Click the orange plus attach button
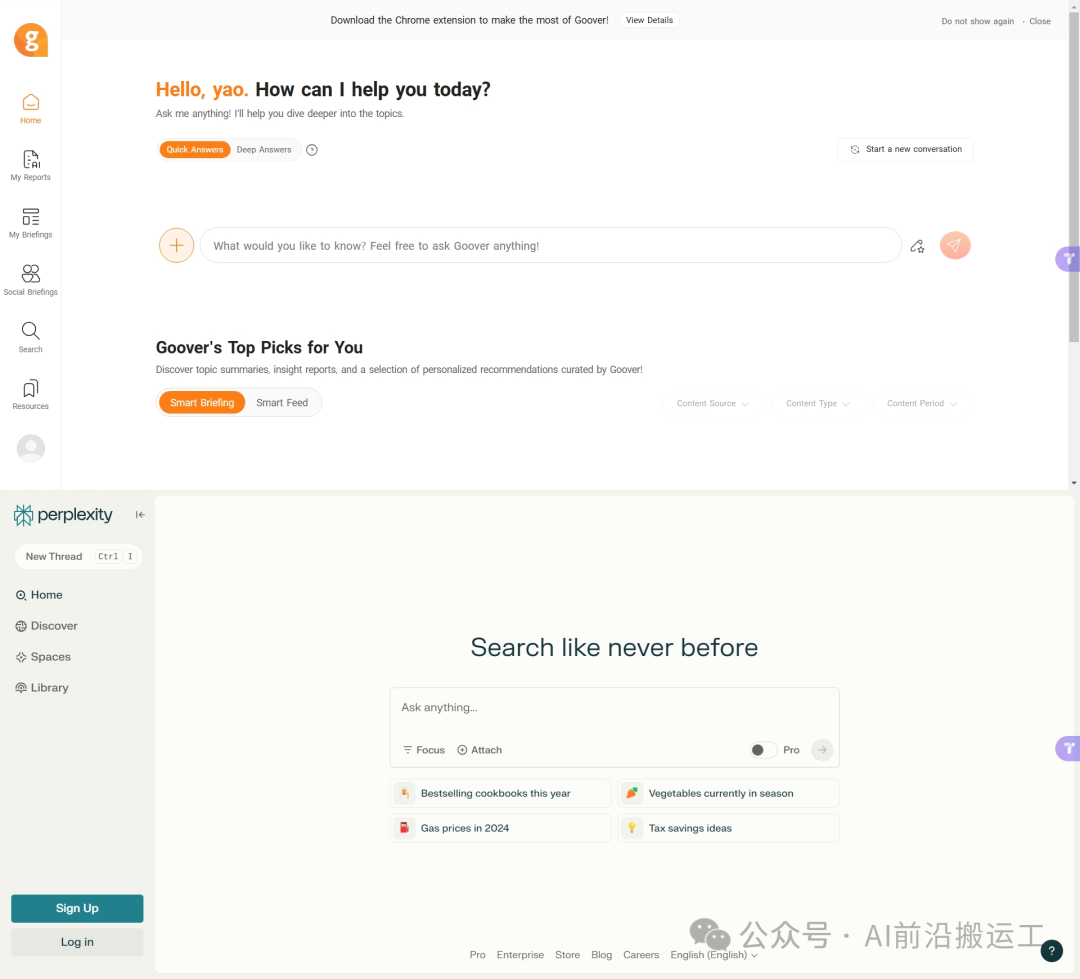The width and height of the screenshot is (1080, 979). (x=176, y=245)
